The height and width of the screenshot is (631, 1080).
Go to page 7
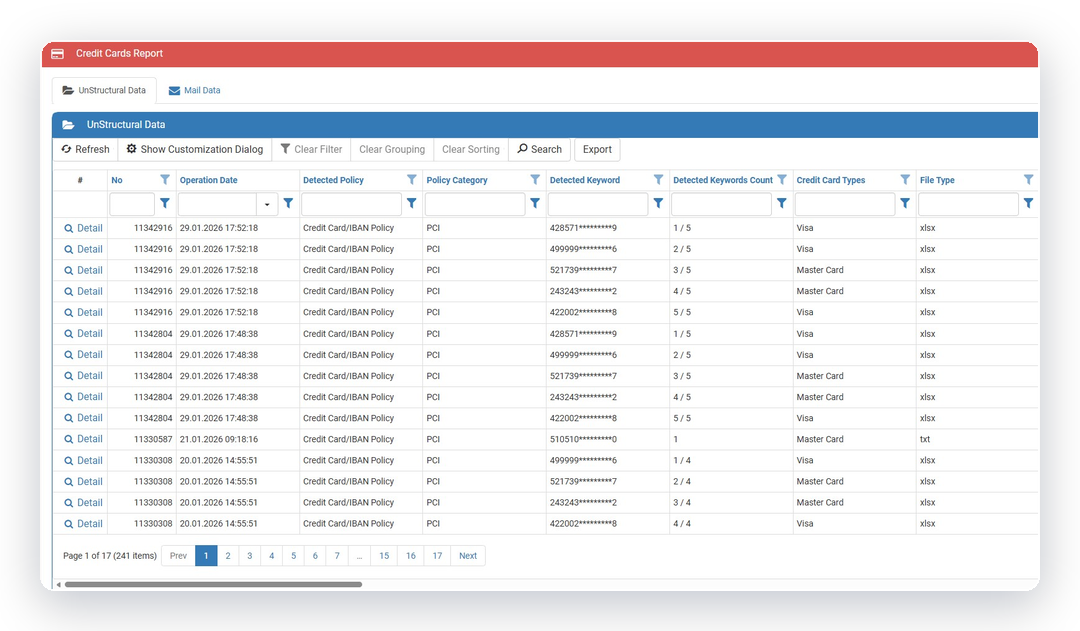337,556
